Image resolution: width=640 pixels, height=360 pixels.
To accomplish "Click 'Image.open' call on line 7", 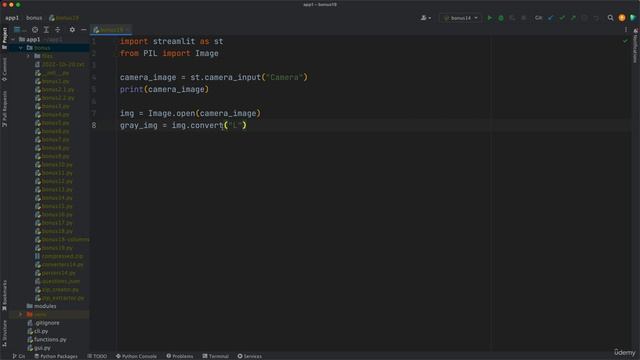I will [x=171, y=113].
